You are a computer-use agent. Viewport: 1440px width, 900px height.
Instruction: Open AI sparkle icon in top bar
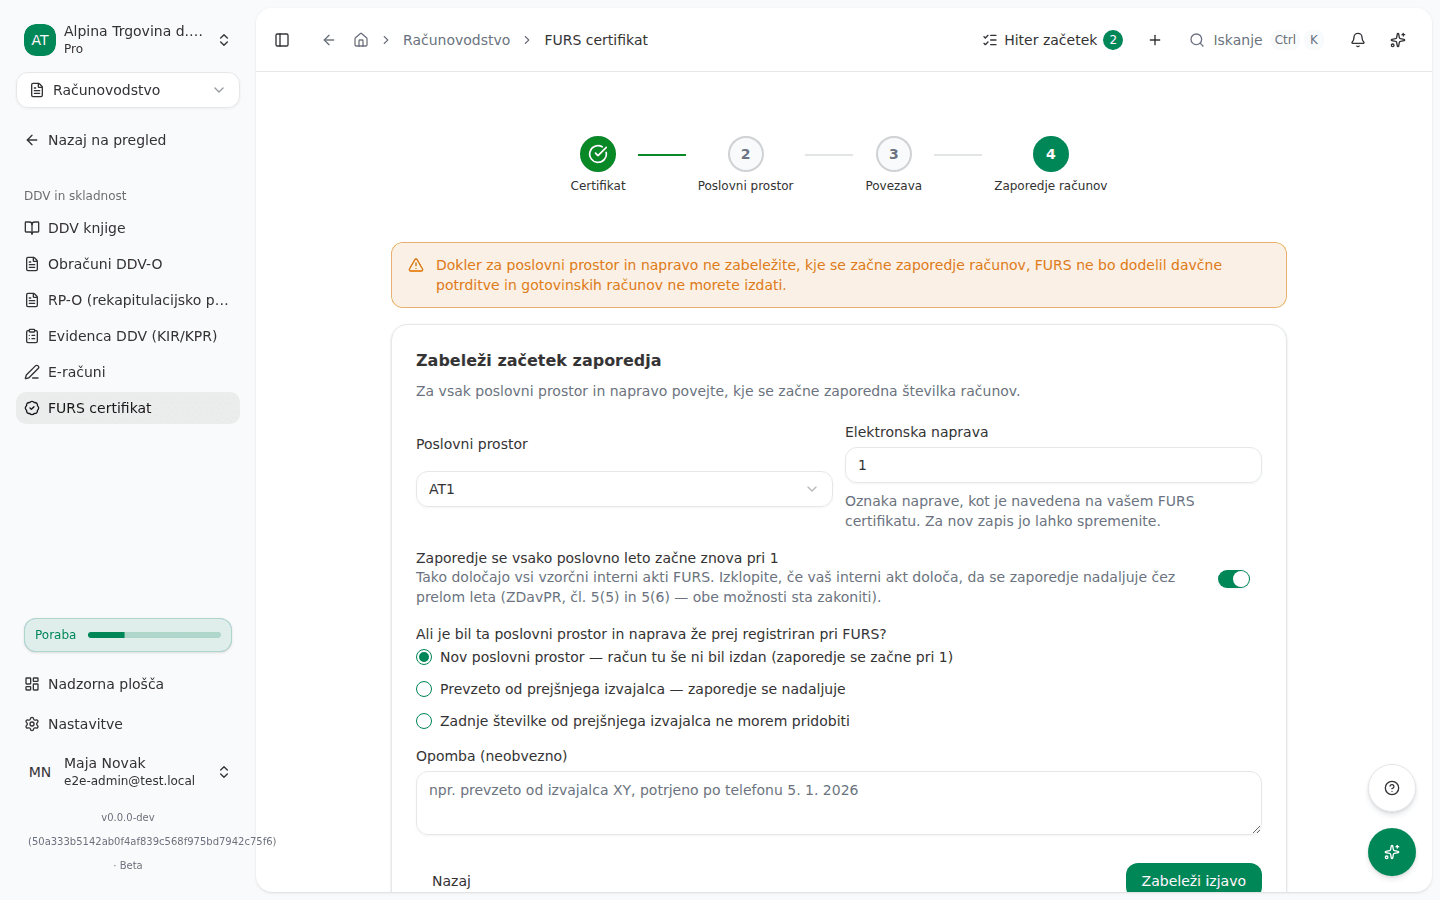pyautogui.click(x=1398, y=40)
